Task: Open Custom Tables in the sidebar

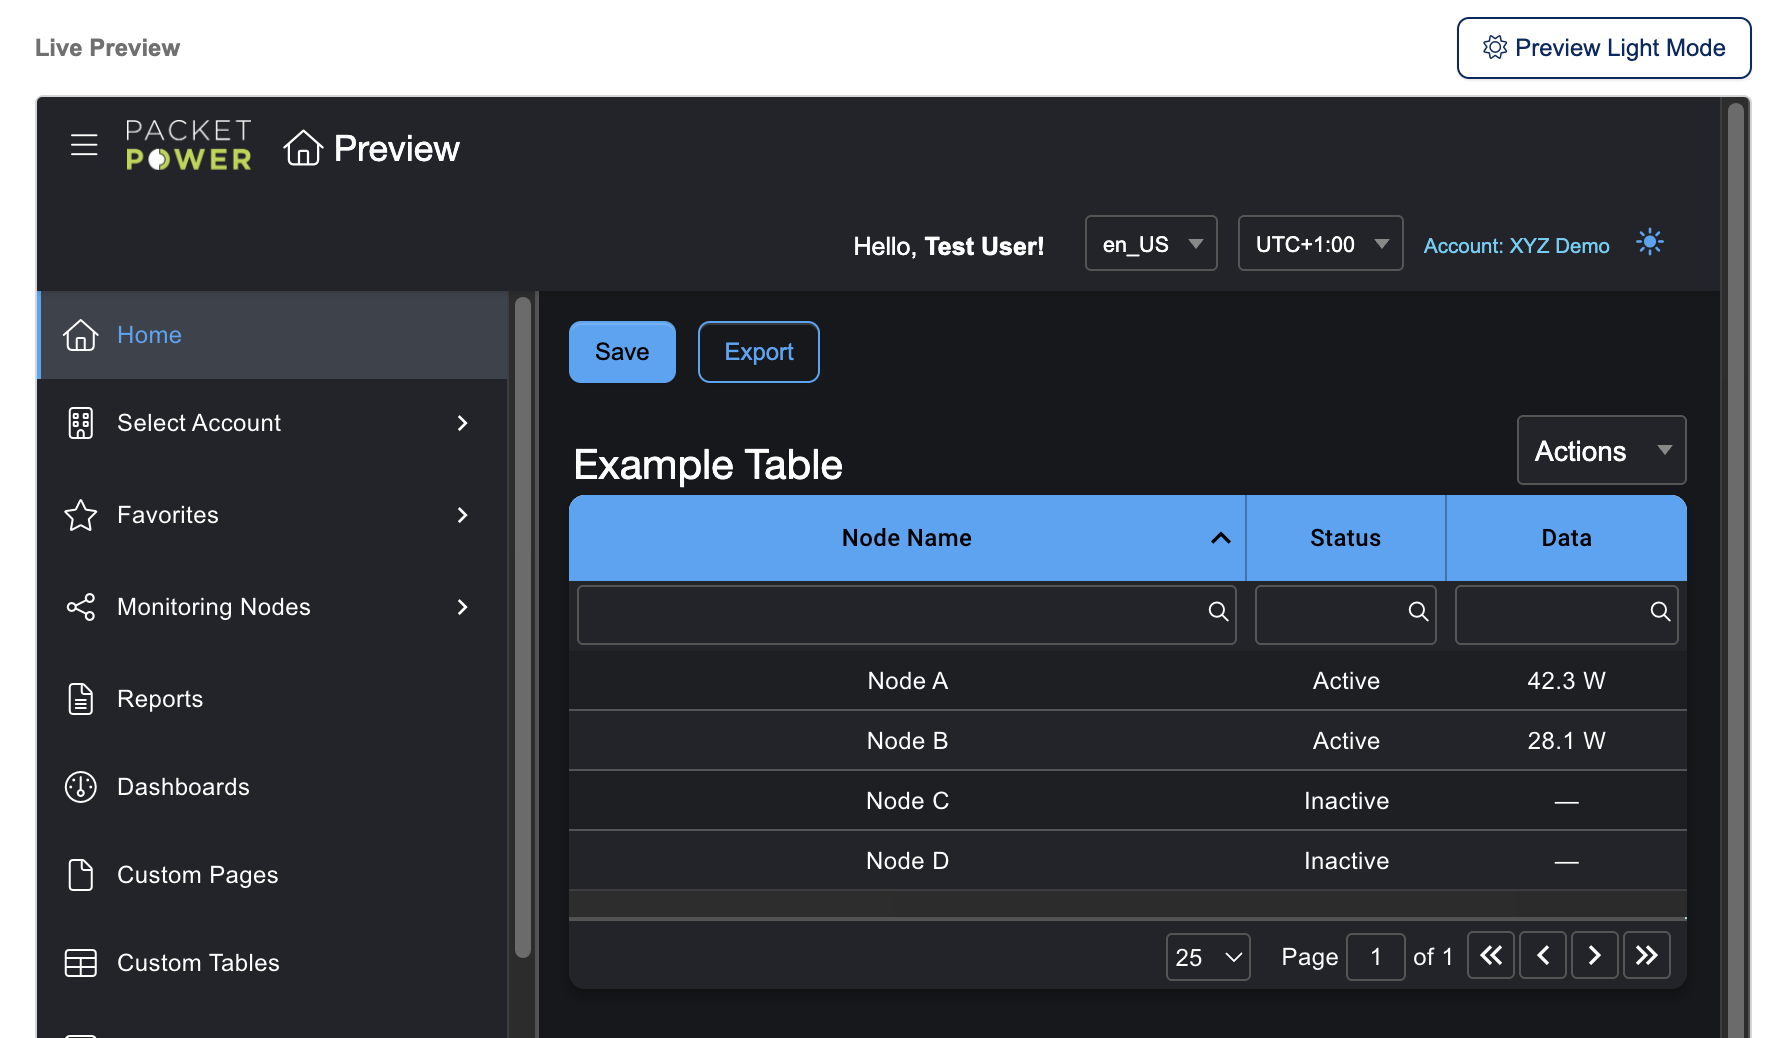Action: pos(273,963)
